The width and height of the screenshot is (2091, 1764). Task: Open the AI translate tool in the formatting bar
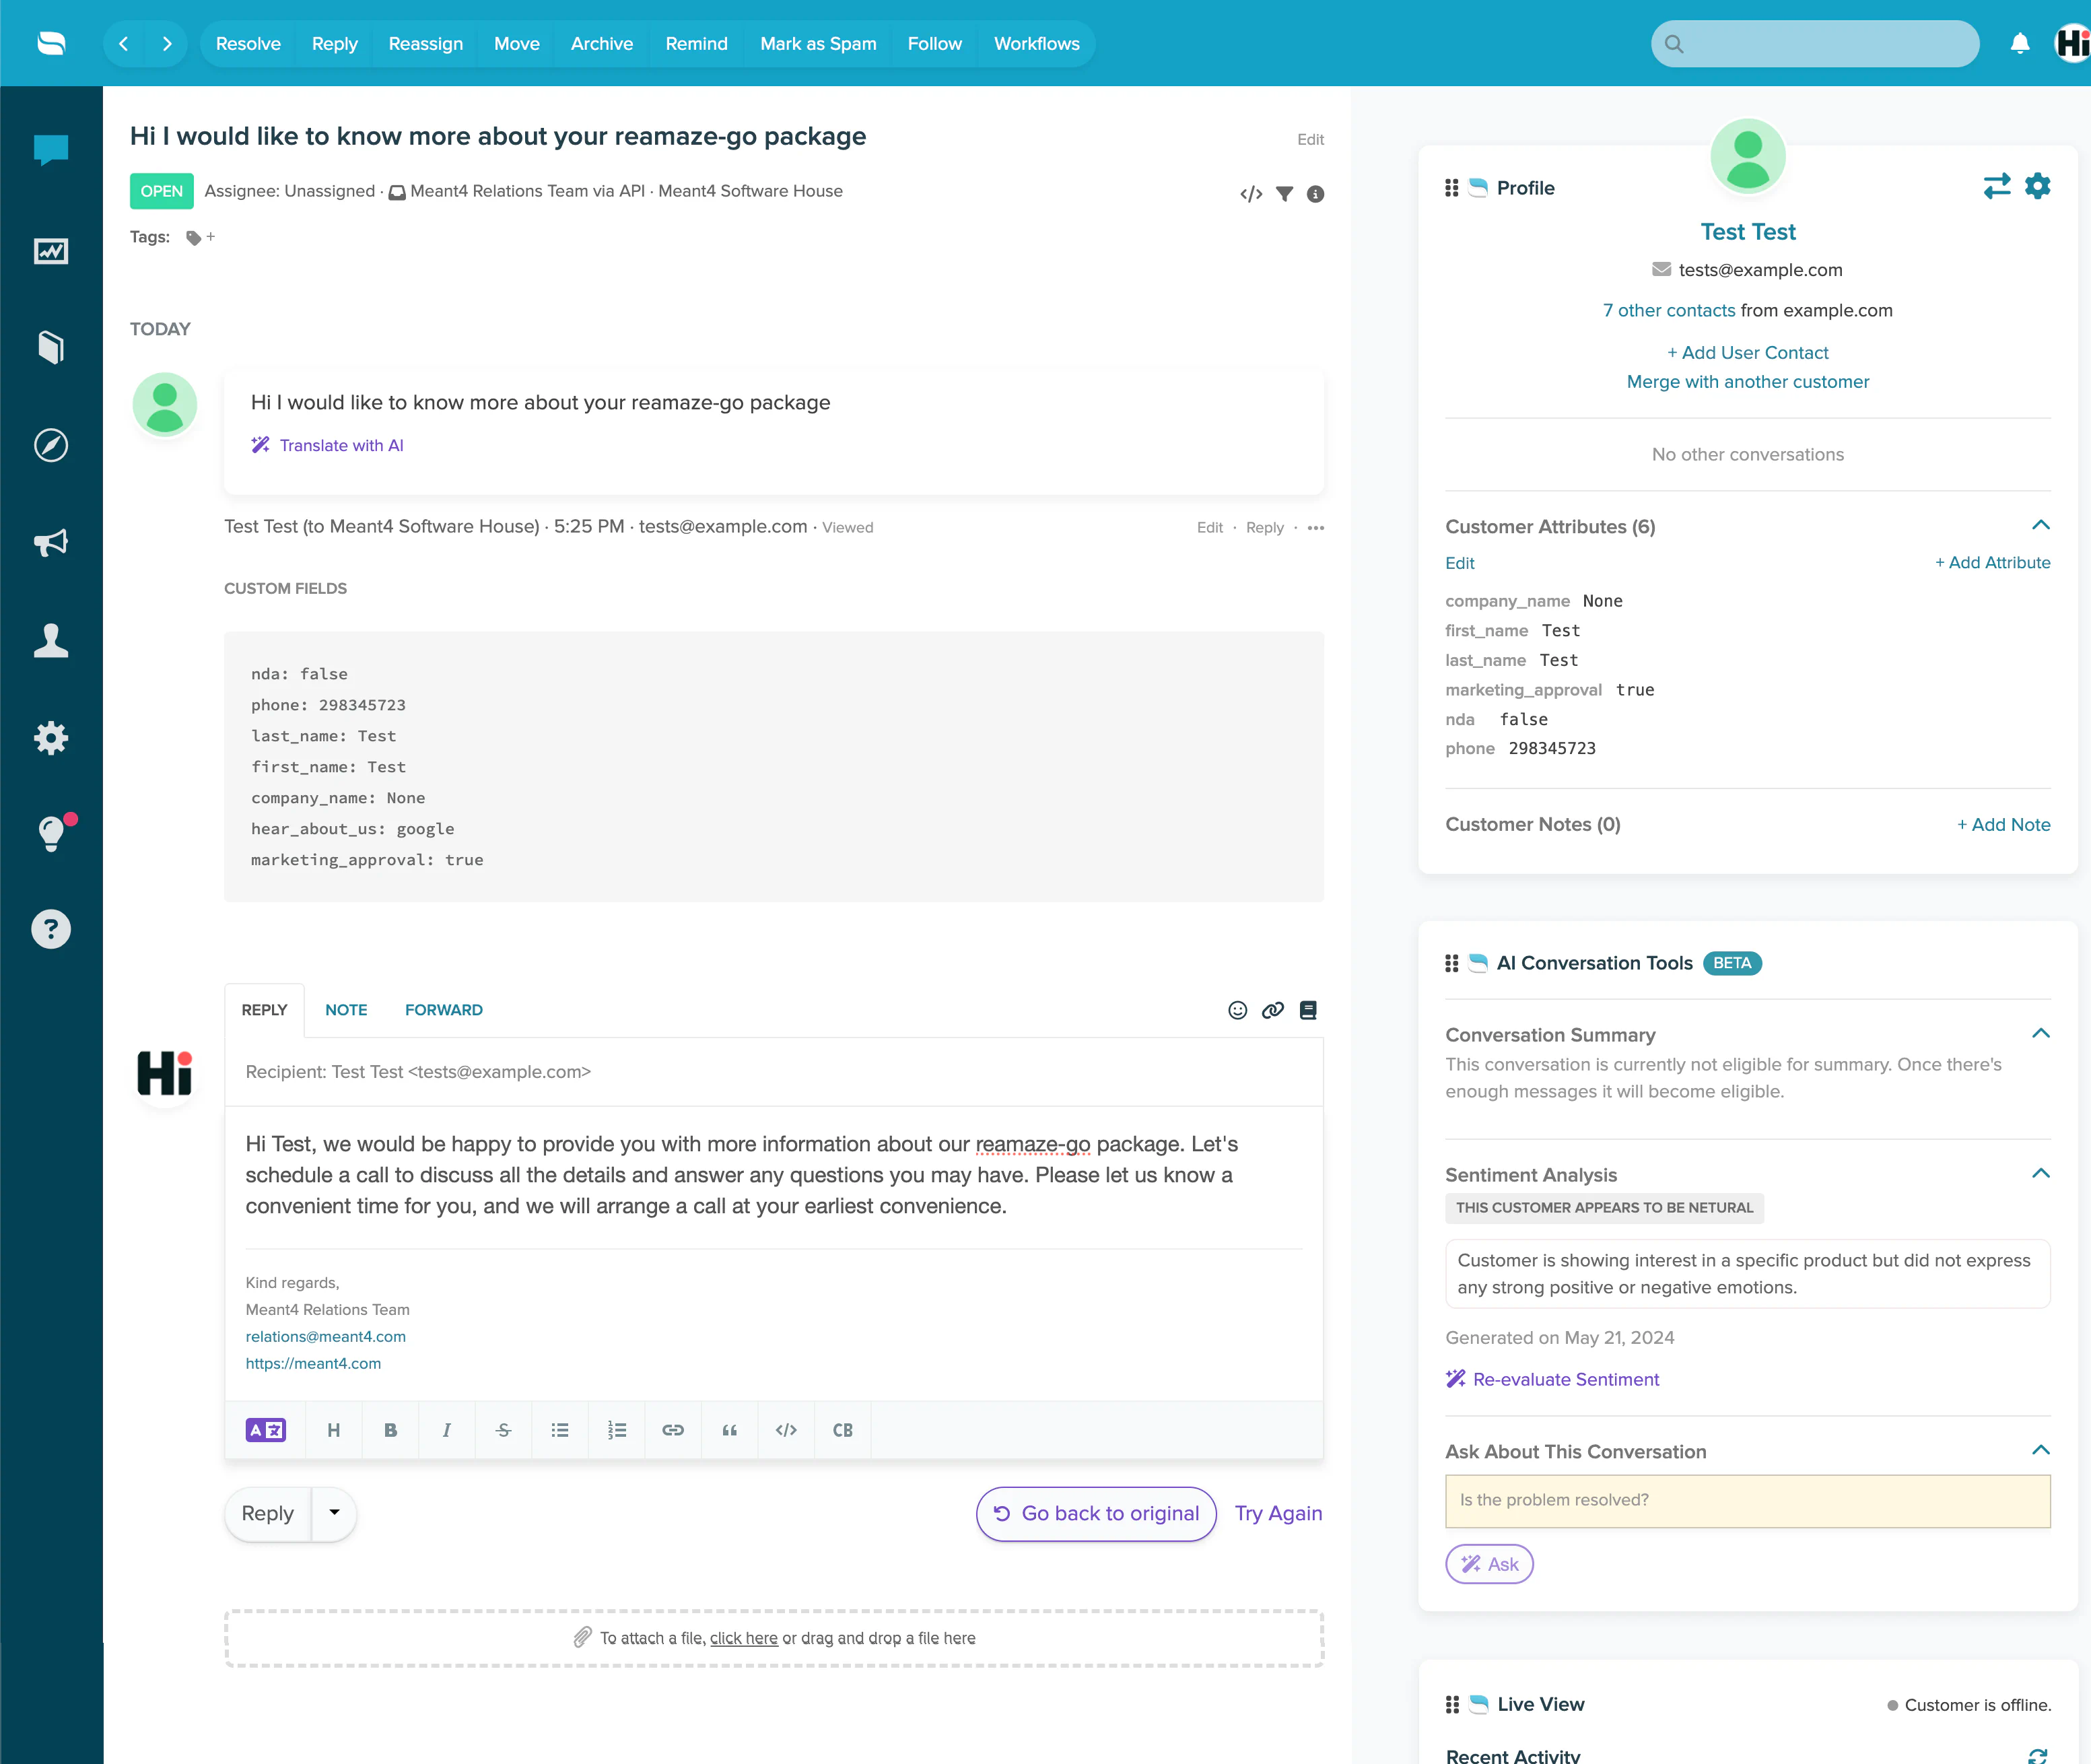click(x=265, y=1430)
